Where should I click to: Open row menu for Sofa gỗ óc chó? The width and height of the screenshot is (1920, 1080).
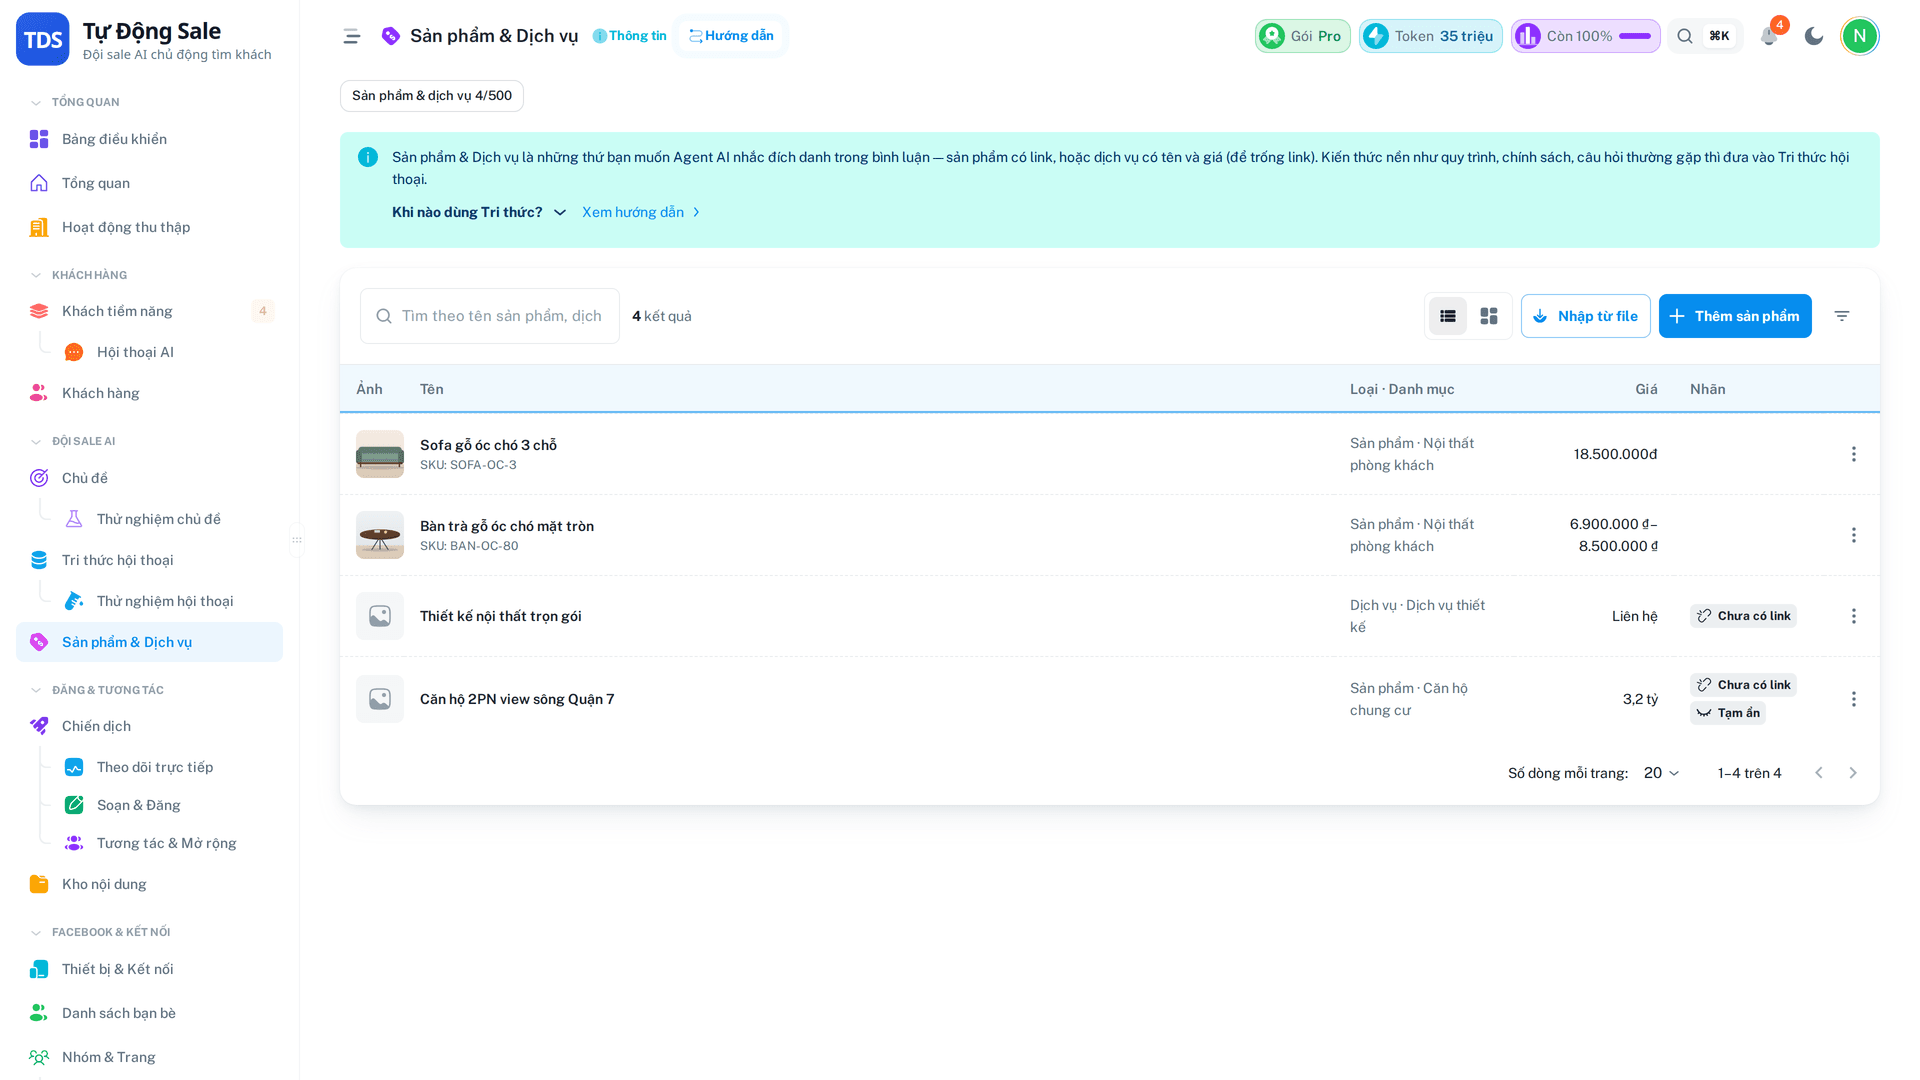(x=1854, y=454)
